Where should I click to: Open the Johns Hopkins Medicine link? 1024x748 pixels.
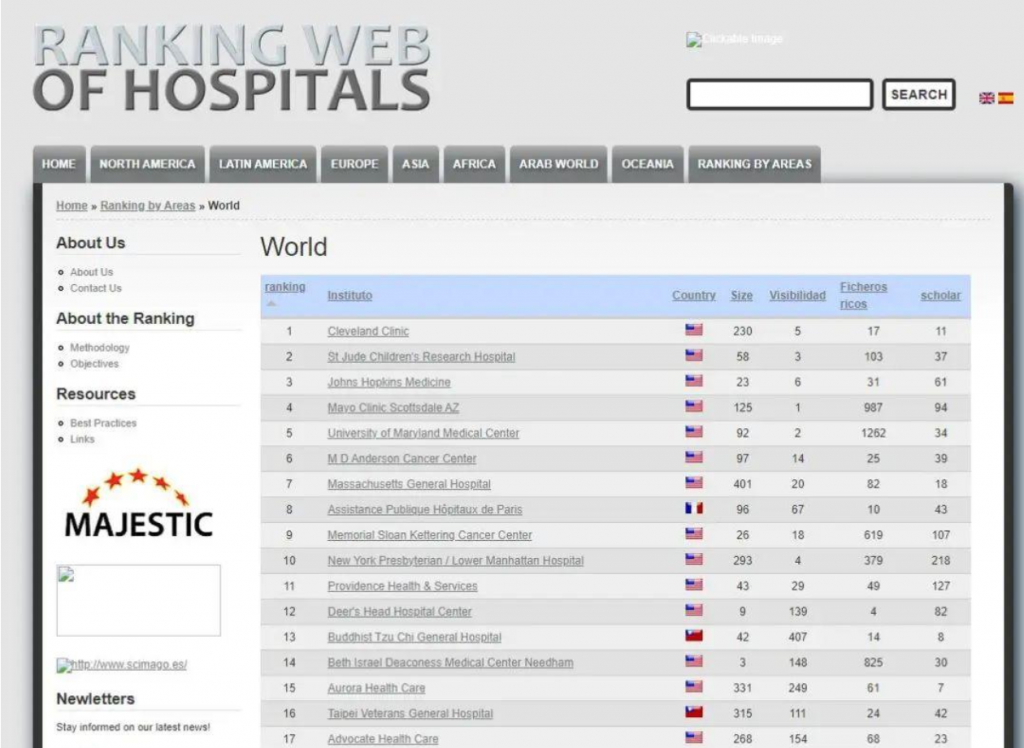tap(389, 382)
